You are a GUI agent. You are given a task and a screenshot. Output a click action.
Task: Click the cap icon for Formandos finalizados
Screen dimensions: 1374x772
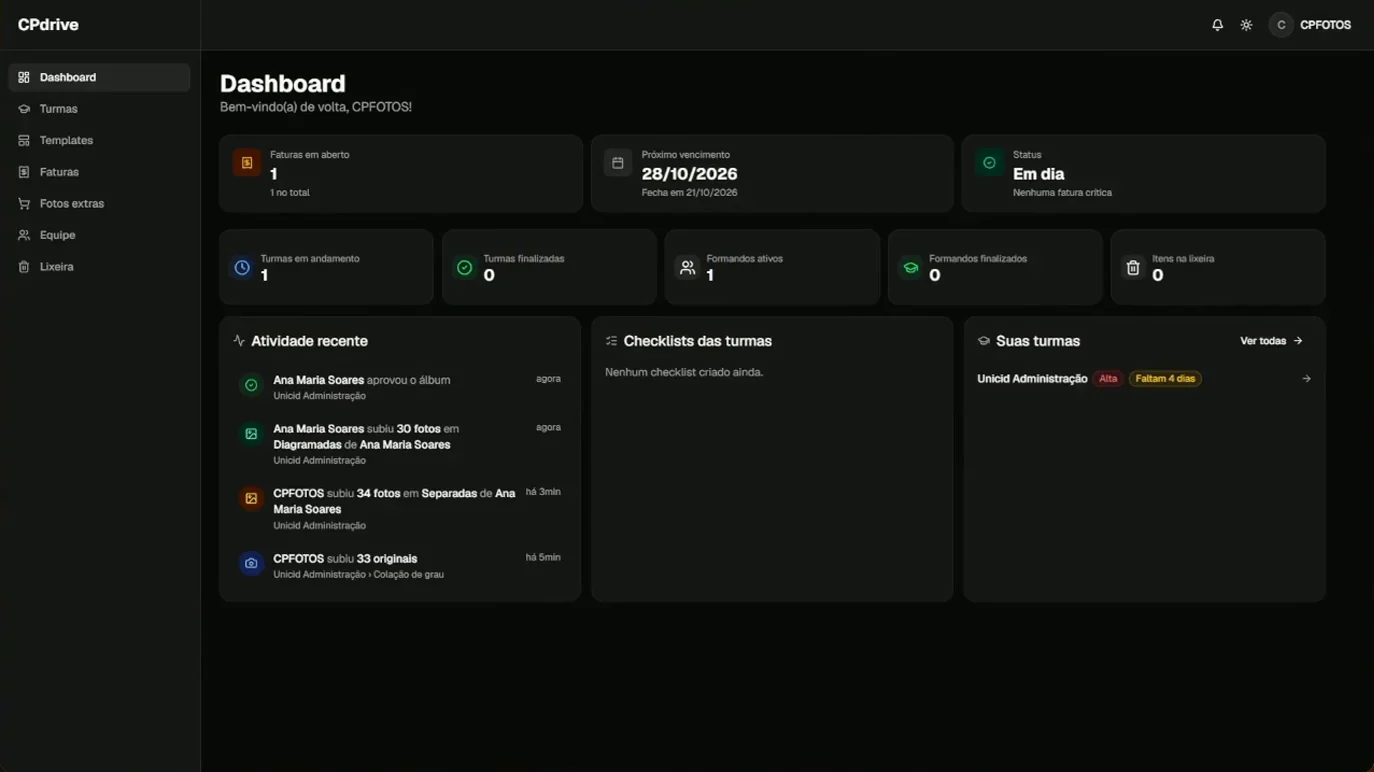tap(911, 268)
